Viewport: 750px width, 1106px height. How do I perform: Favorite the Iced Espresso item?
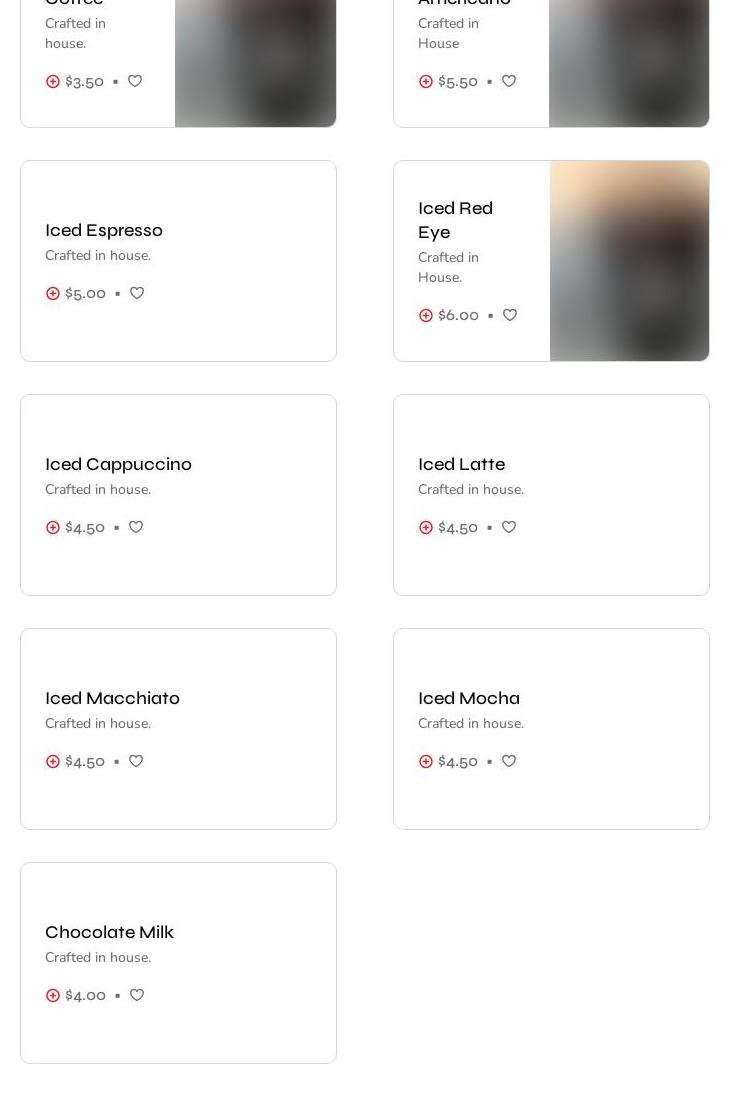[x=137, y=293]
